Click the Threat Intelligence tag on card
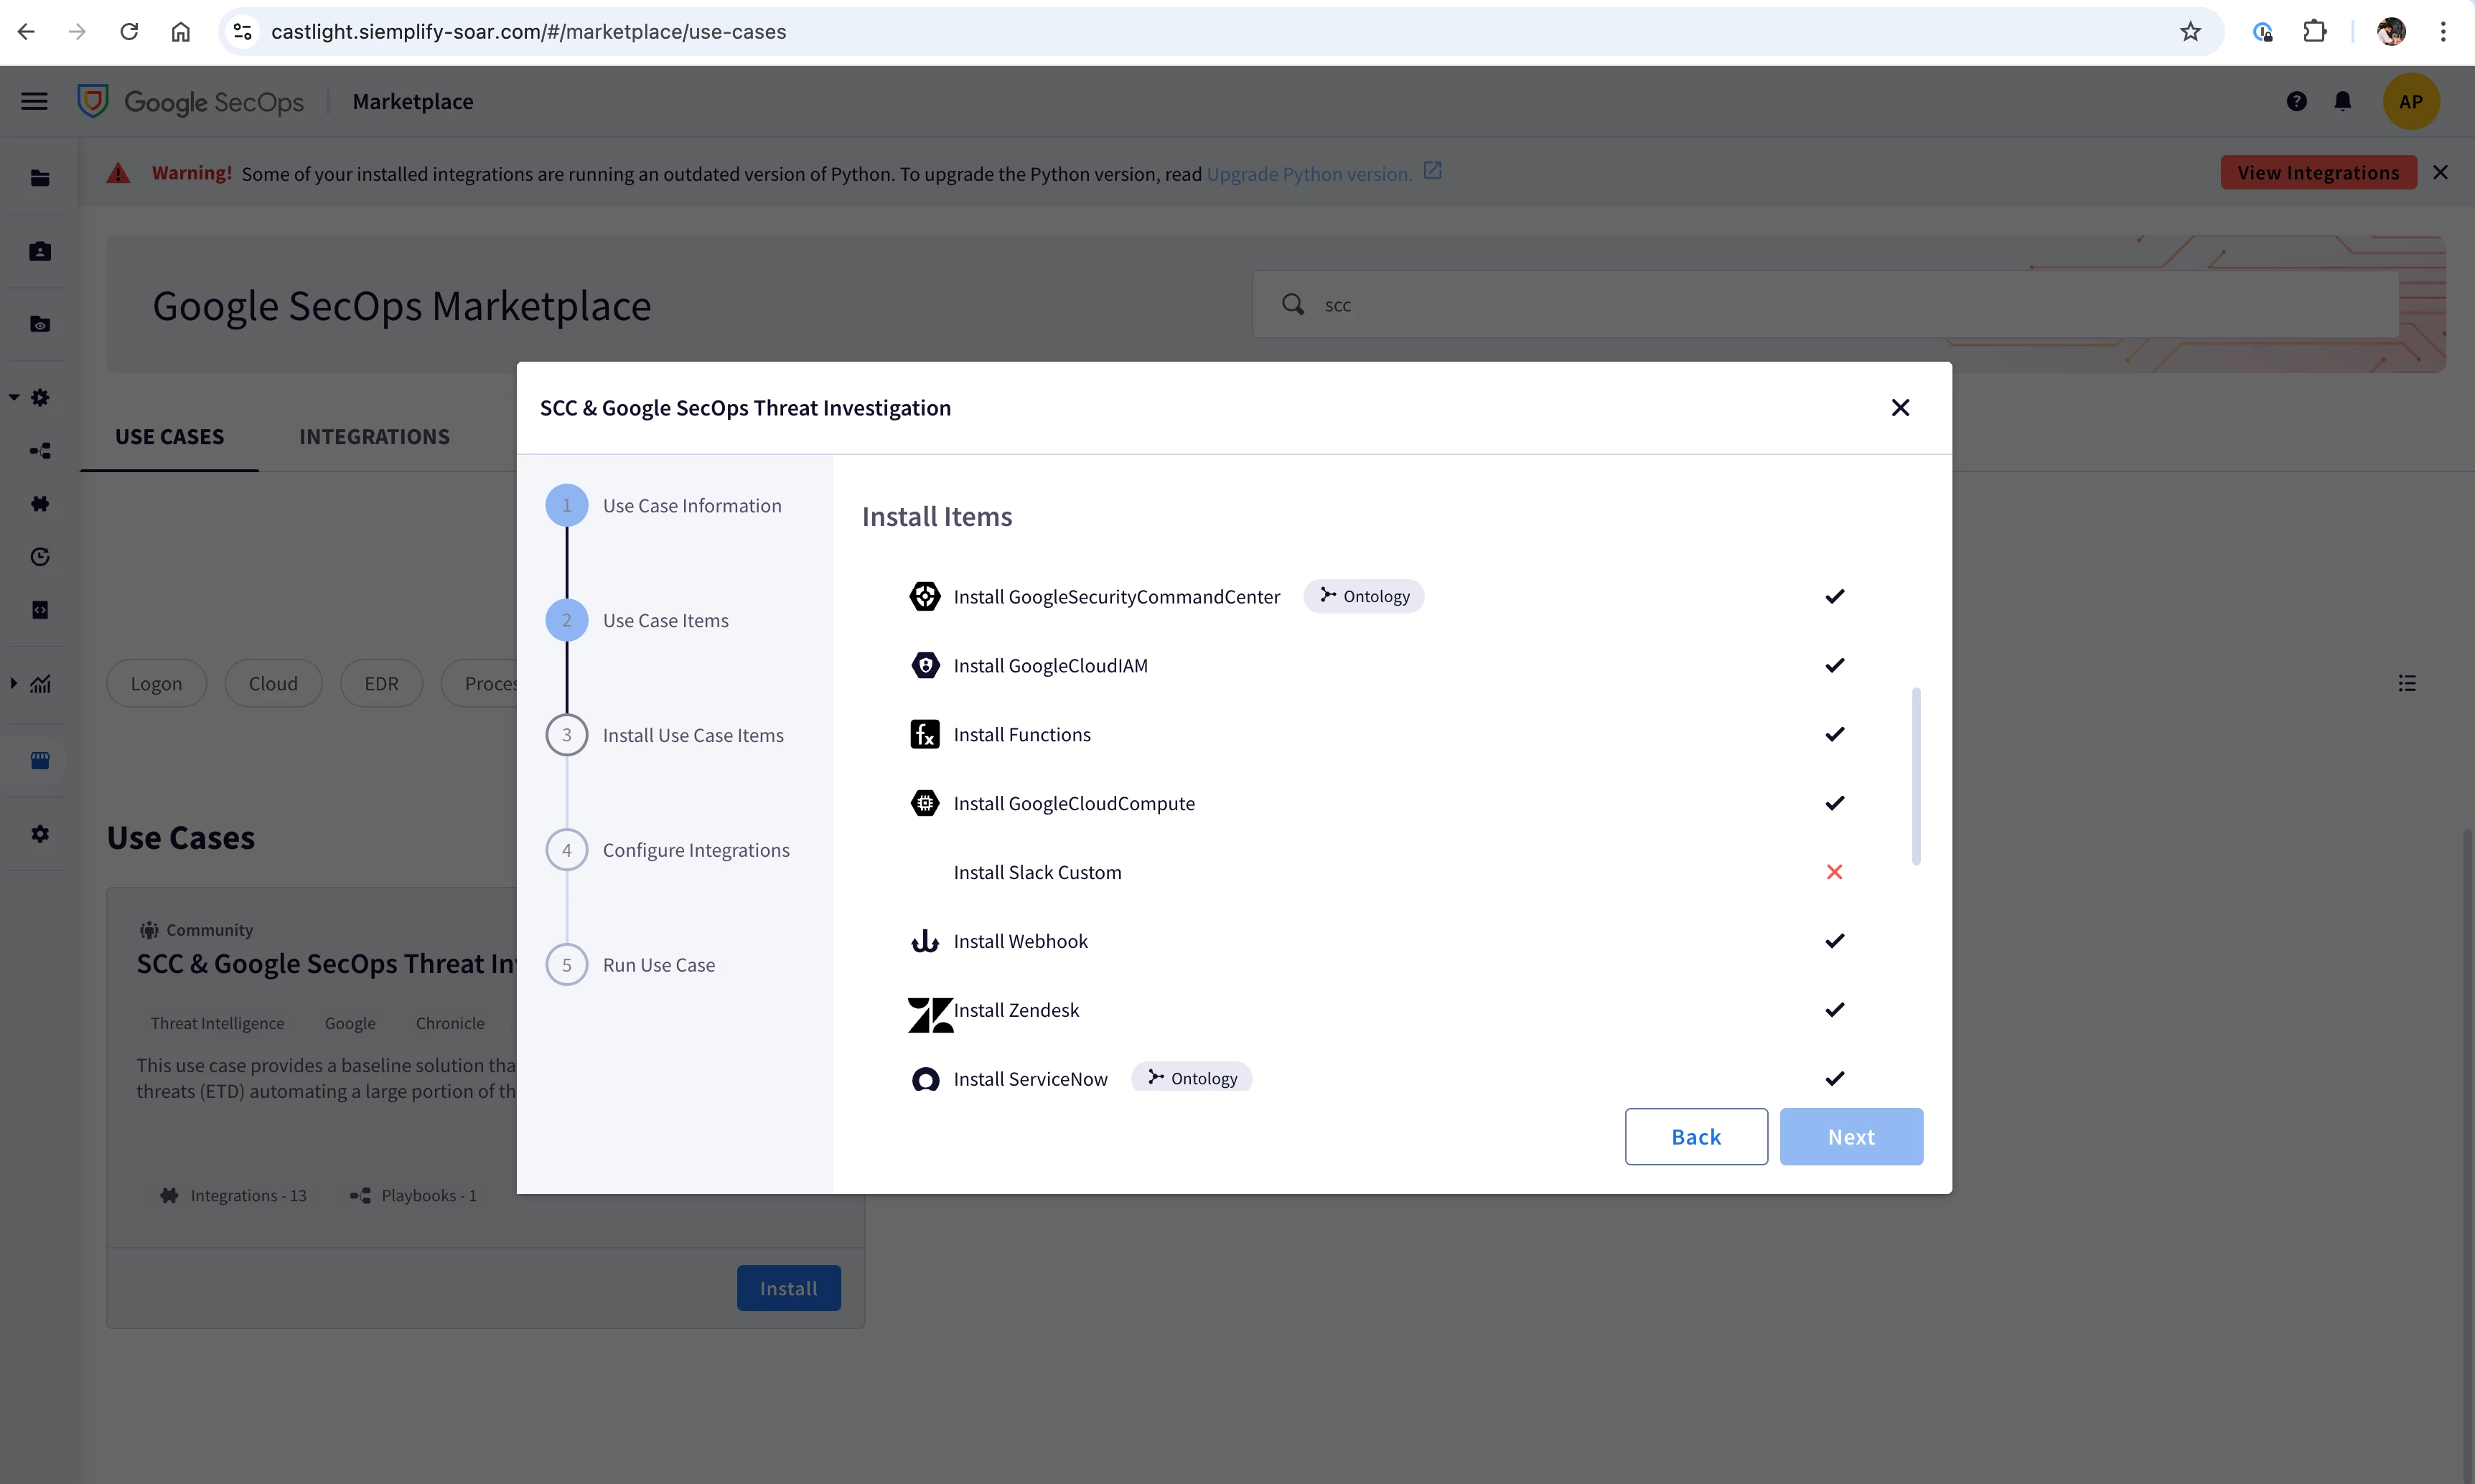This screenshot has width=2475, height=1484. [217, 1023]
